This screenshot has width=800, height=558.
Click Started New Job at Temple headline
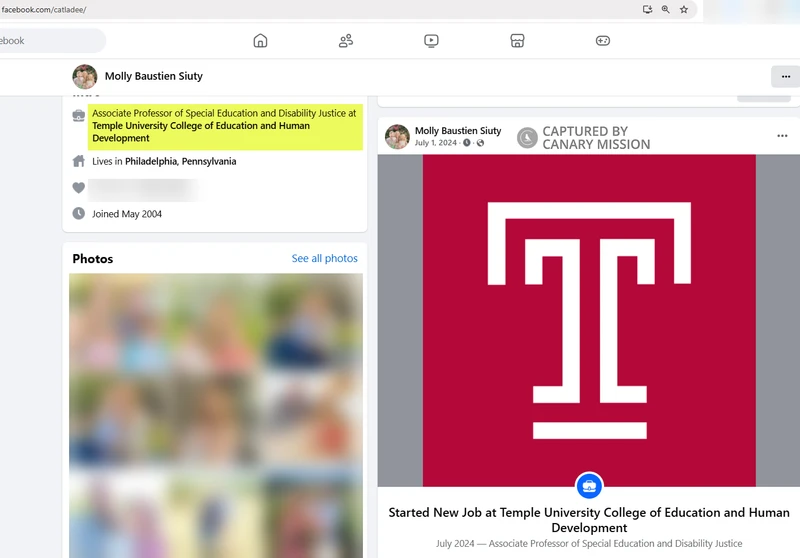coord(589,520)
